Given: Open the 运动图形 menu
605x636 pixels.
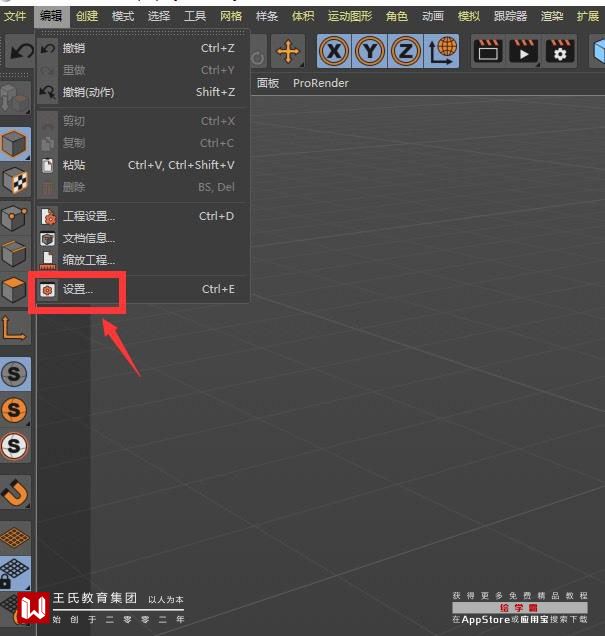Looking at the screenshot, I should click(x=350, y=16).
